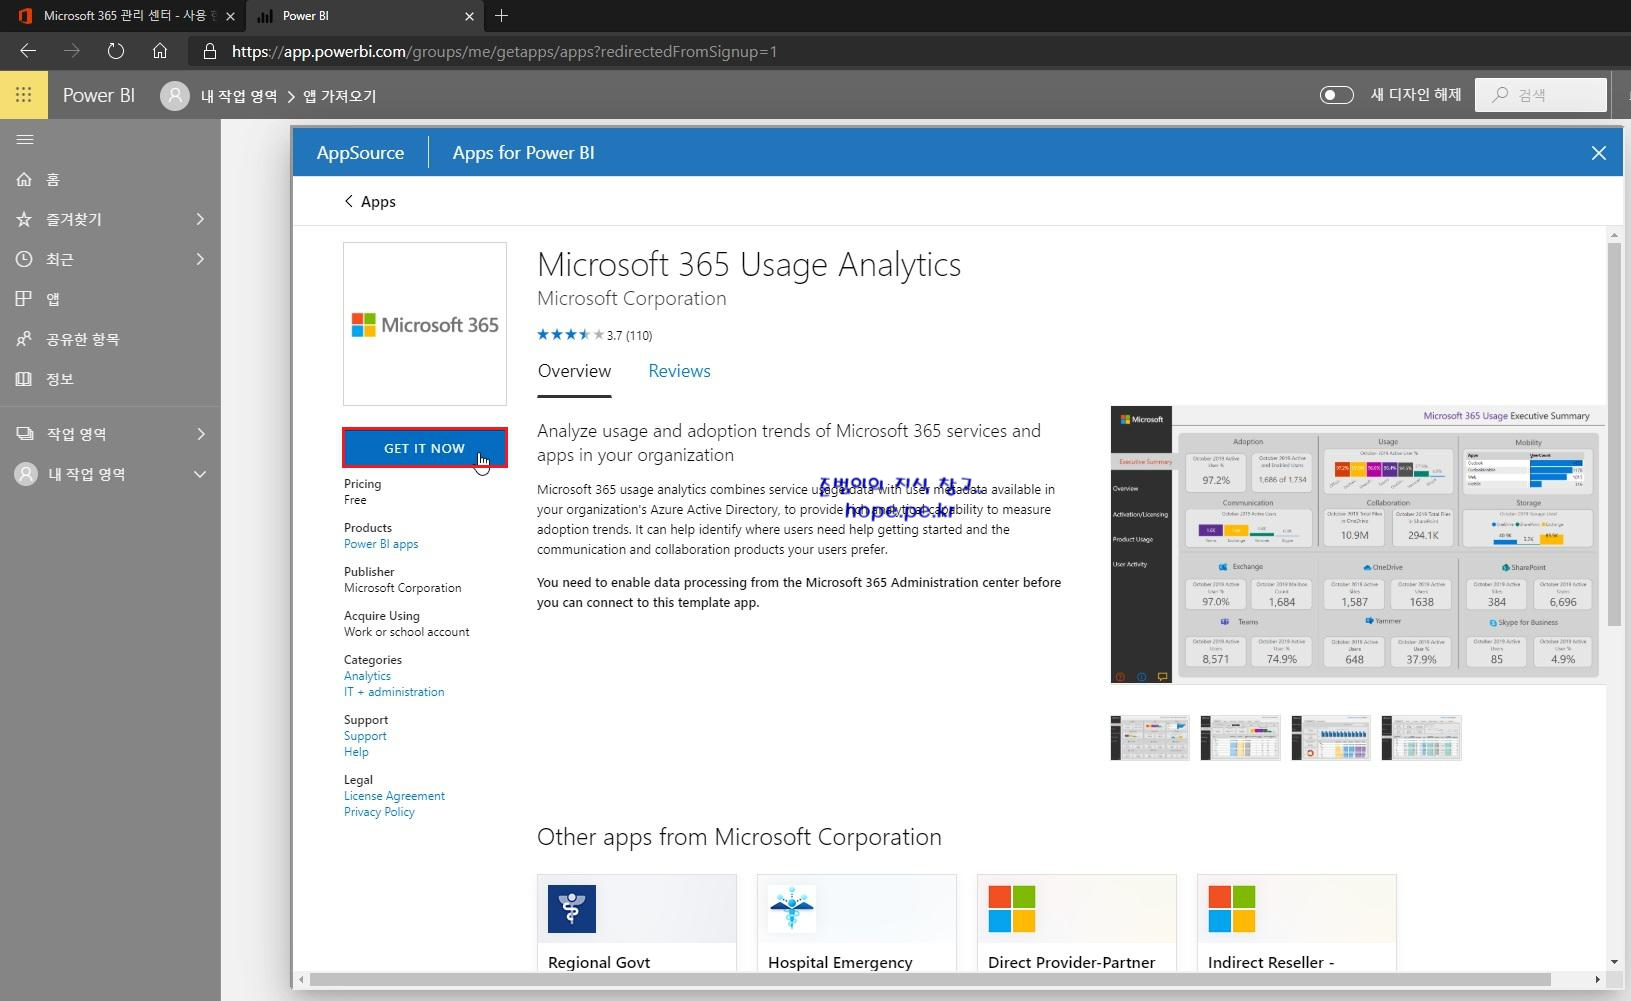This screenshot has width=1631, height=1001.
Task: Open Analytics category link
Action: pyautogui.click(x=367, y=676)
